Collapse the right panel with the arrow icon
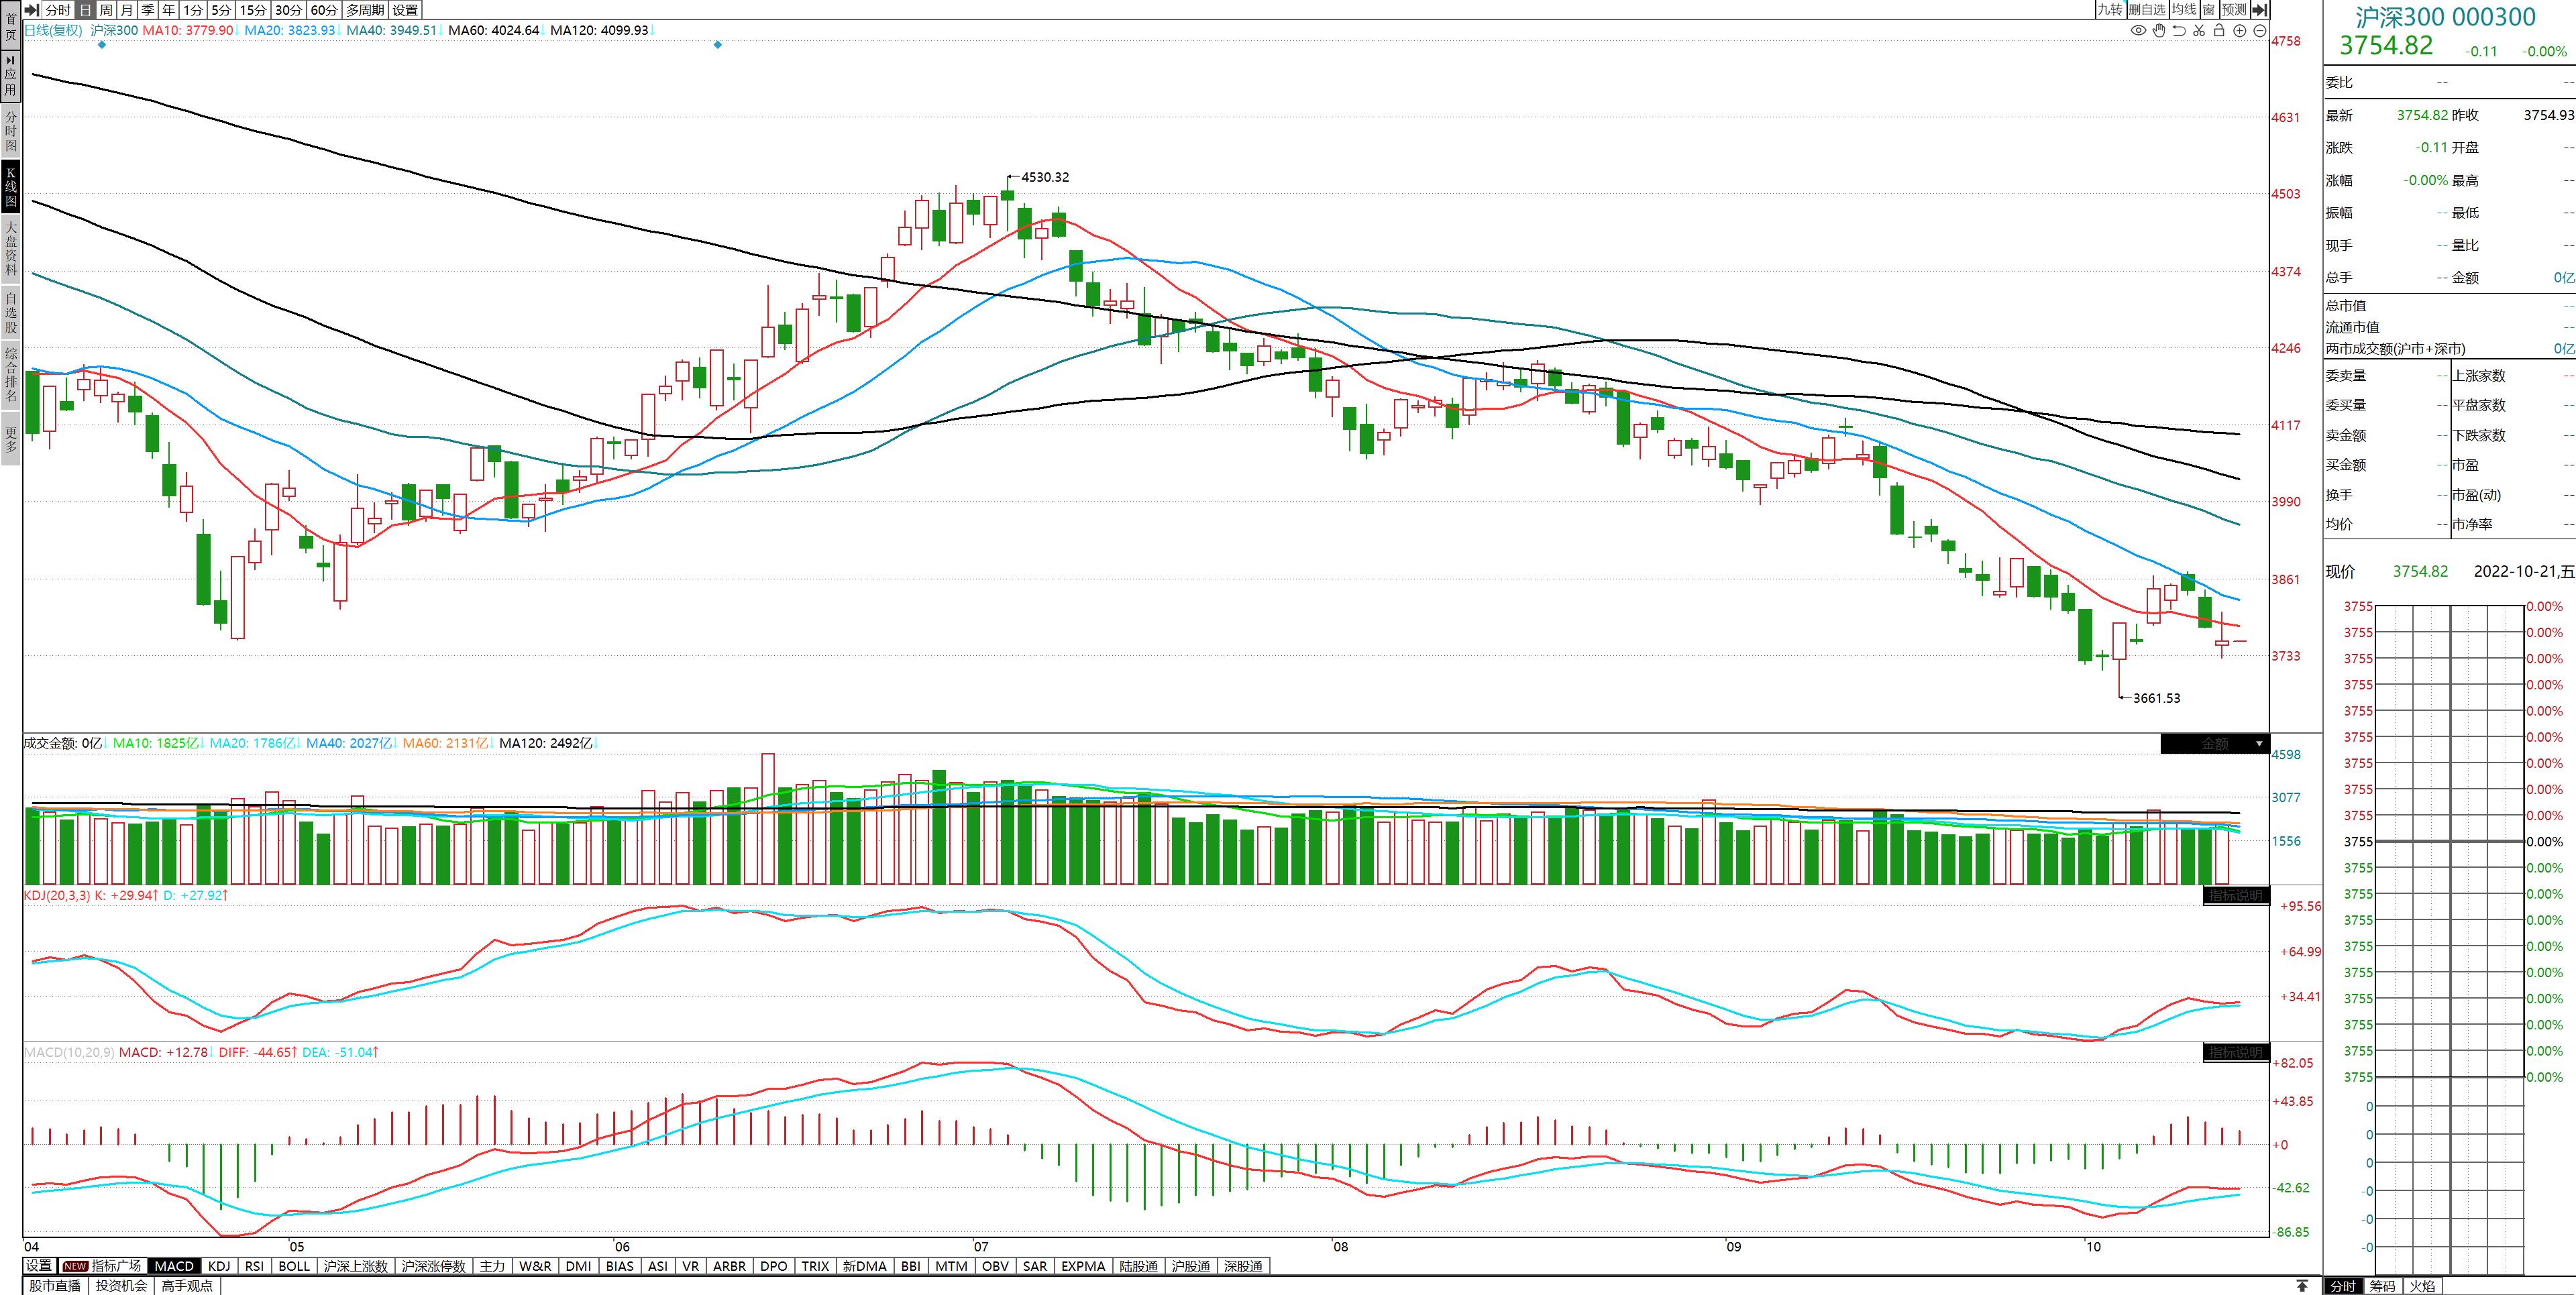The width and height of the screenshot is (2576, 1295). click(2259, 10)
